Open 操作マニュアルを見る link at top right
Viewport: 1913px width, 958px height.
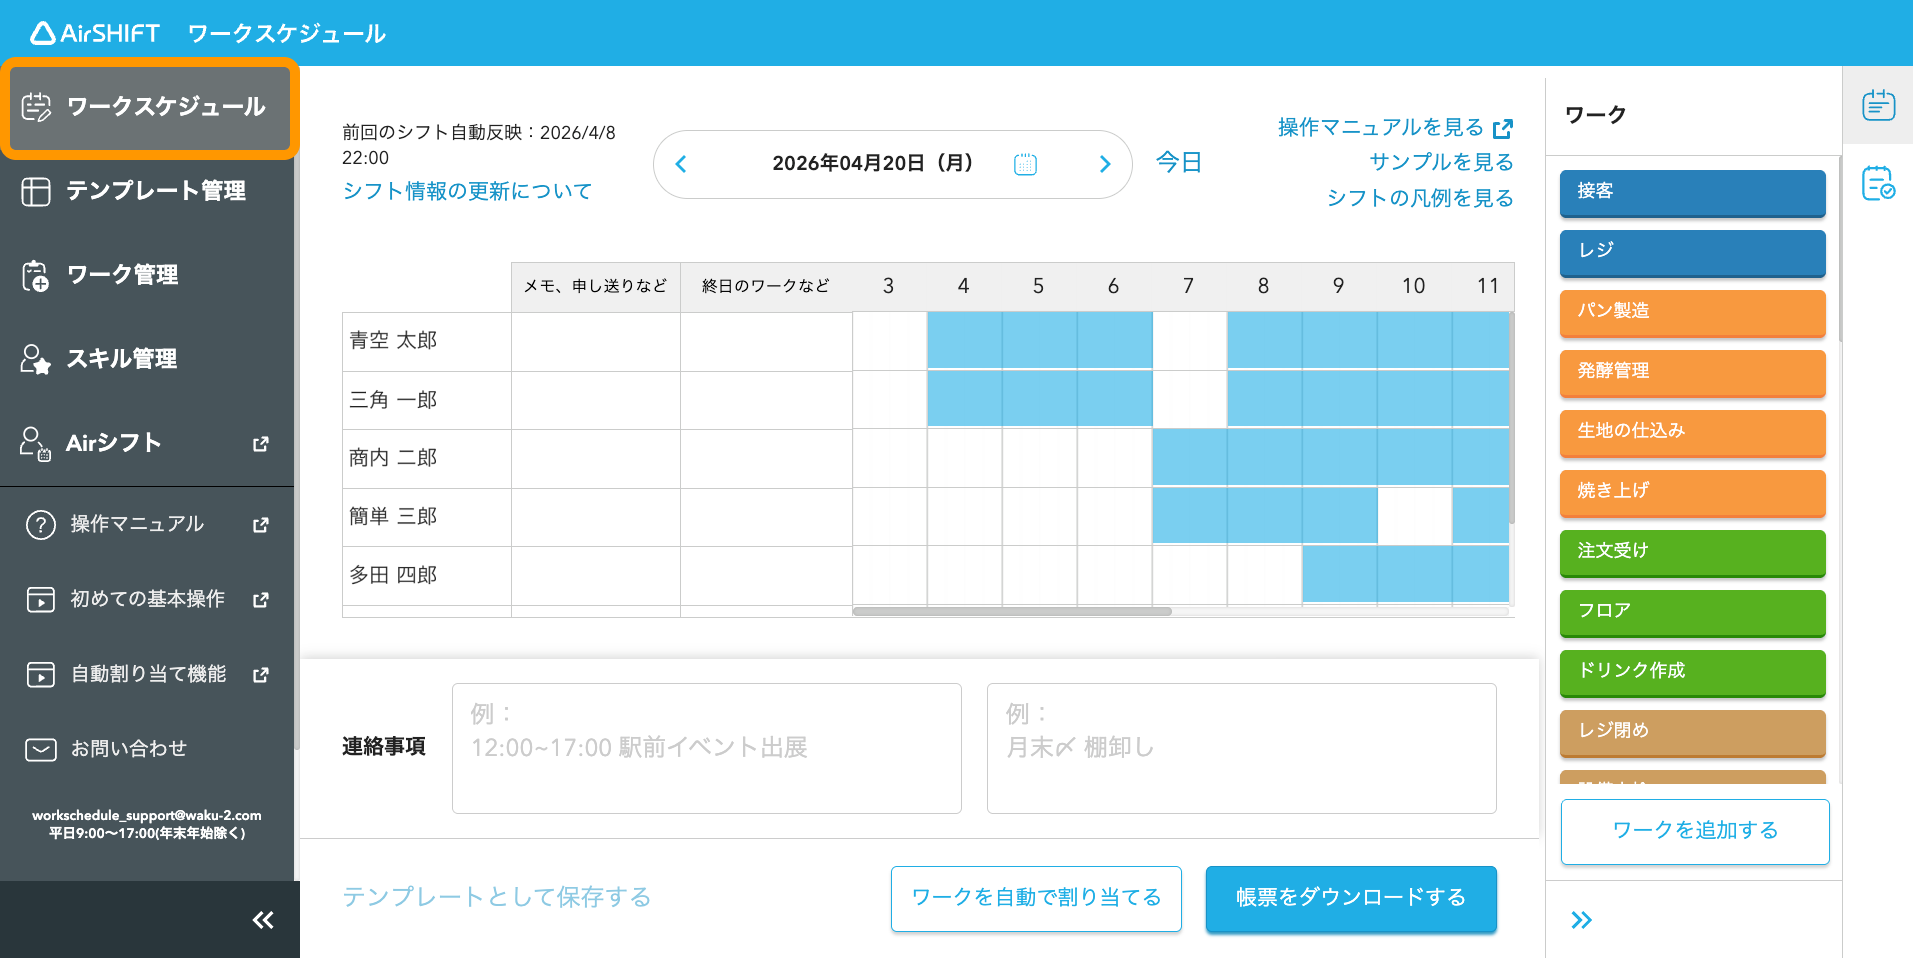(1381, 127)
